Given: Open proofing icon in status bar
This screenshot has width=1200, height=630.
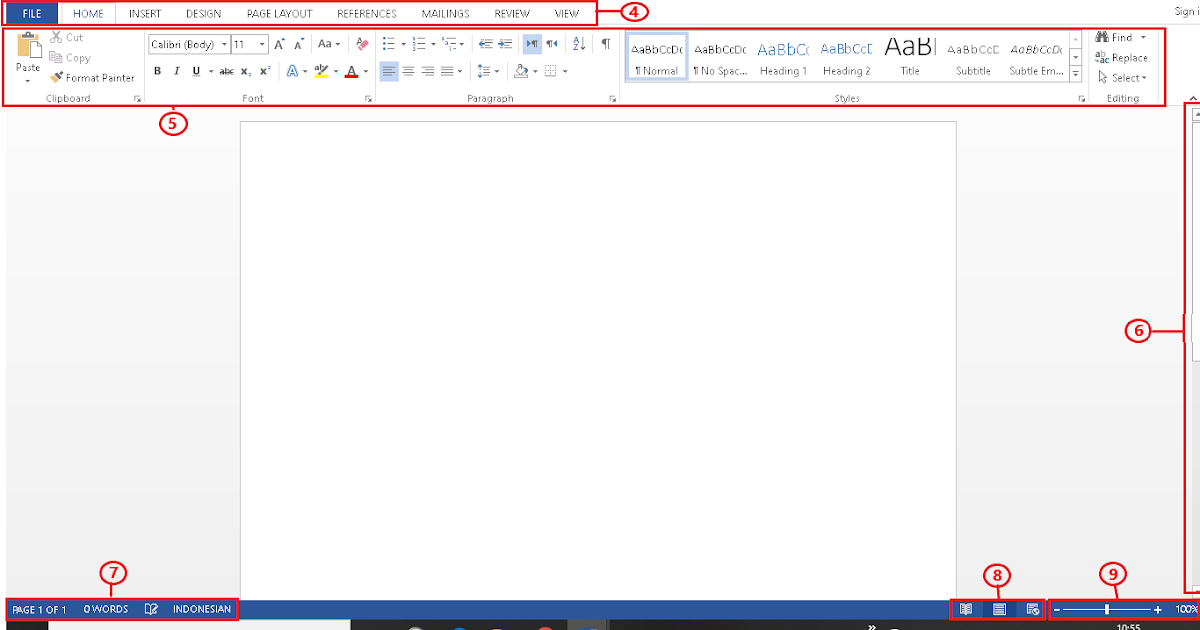Looking at the screenshot, I should pos(151,609).
